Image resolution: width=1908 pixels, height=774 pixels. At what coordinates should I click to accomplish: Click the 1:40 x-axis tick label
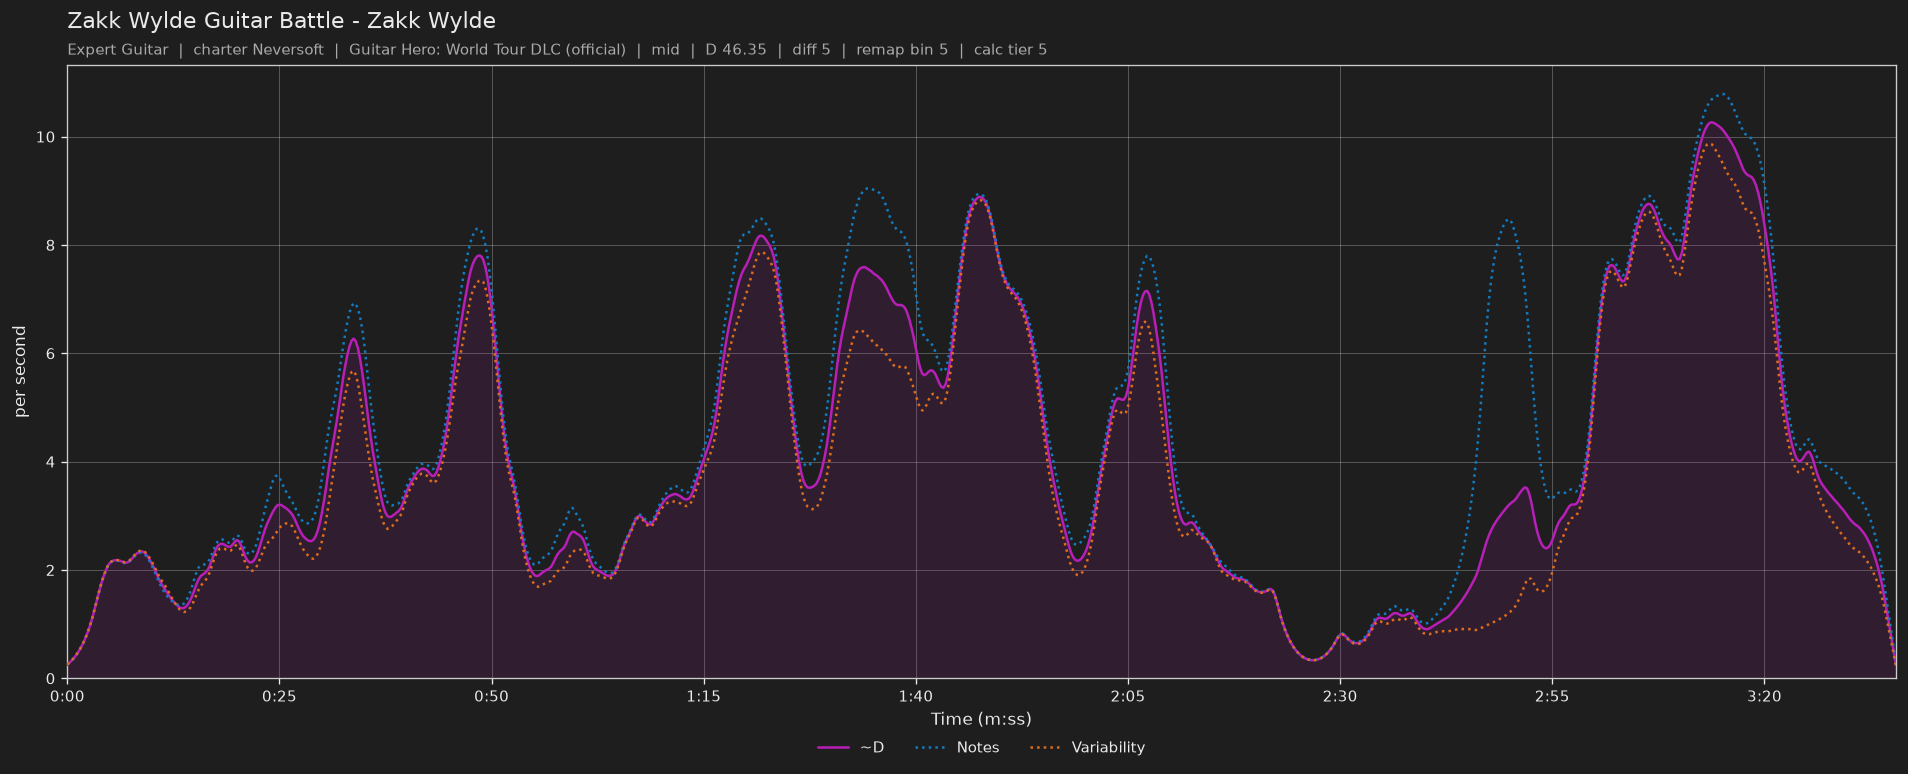click(916, 697)
